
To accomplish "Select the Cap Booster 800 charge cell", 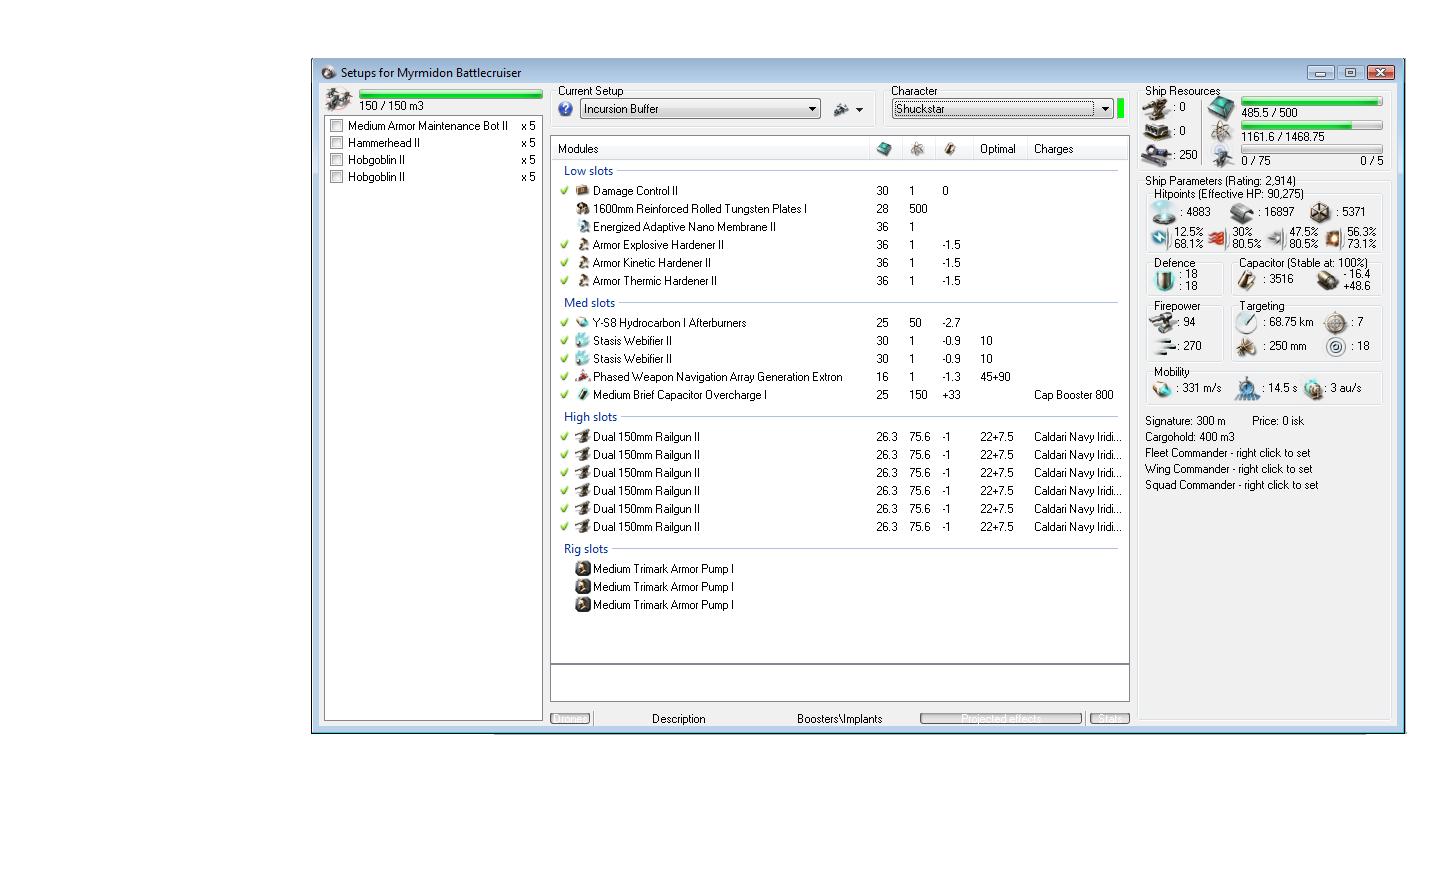I will pyautogui.click(x=1074, y=395).
